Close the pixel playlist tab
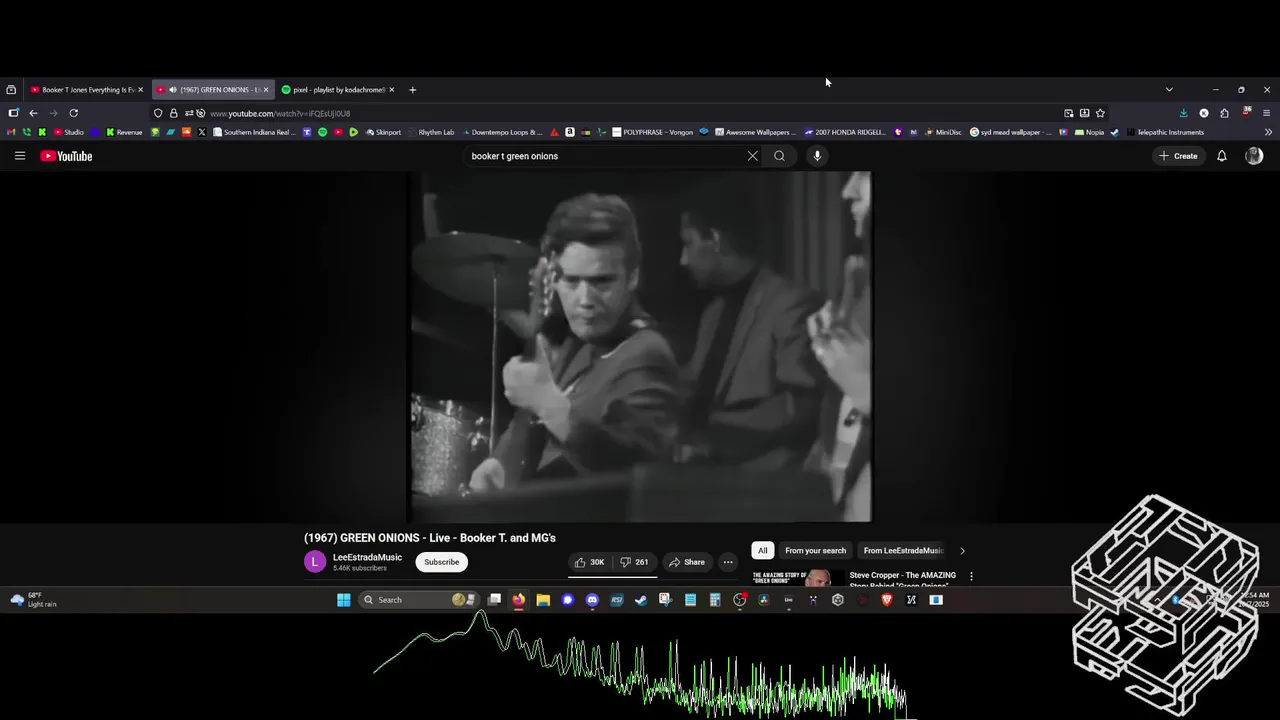 pyautogui.click(x=391, y=90)
